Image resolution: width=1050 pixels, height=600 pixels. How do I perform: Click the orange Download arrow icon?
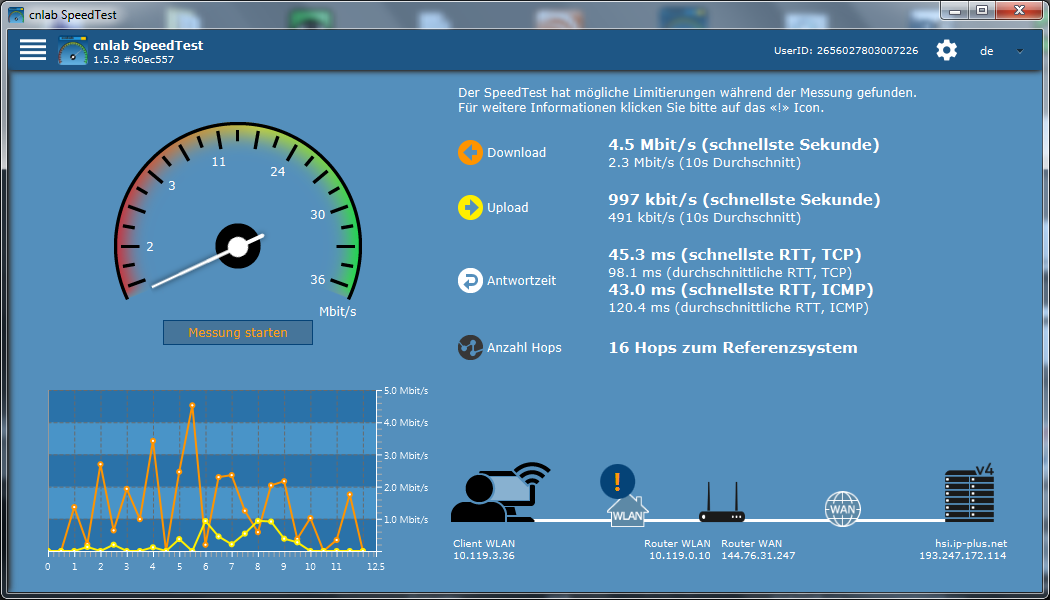(470, 153)
